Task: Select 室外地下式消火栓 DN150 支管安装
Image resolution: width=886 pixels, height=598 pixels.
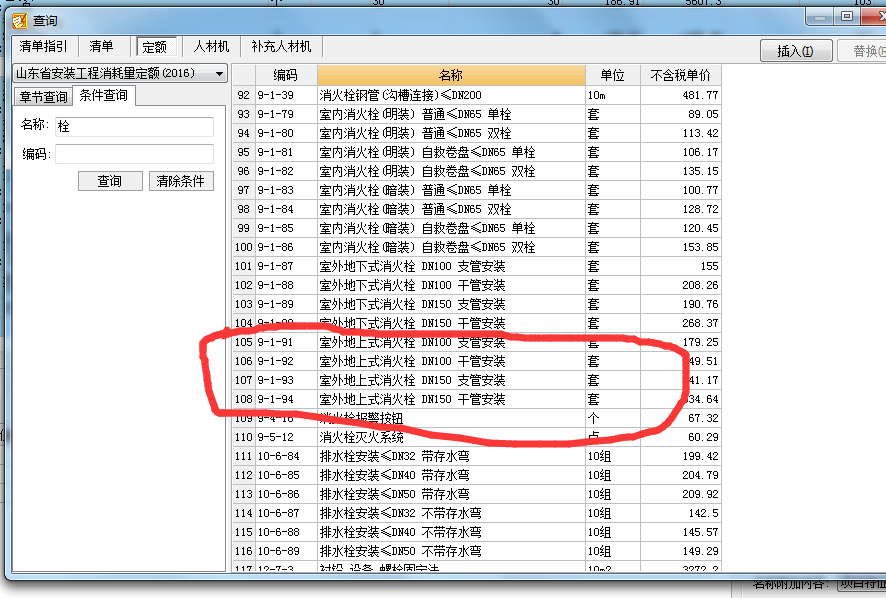Action: pos(477,305)
